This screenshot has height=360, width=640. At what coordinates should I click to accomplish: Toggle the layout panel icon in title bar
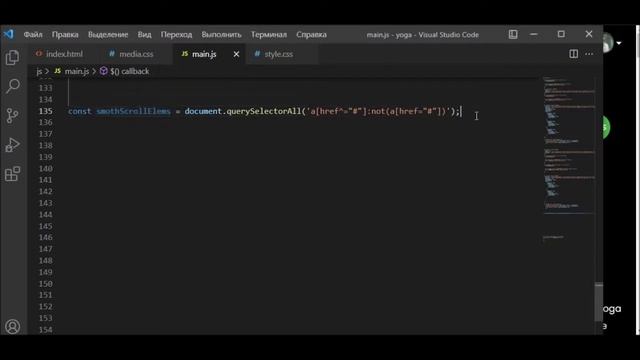point(513,34)
